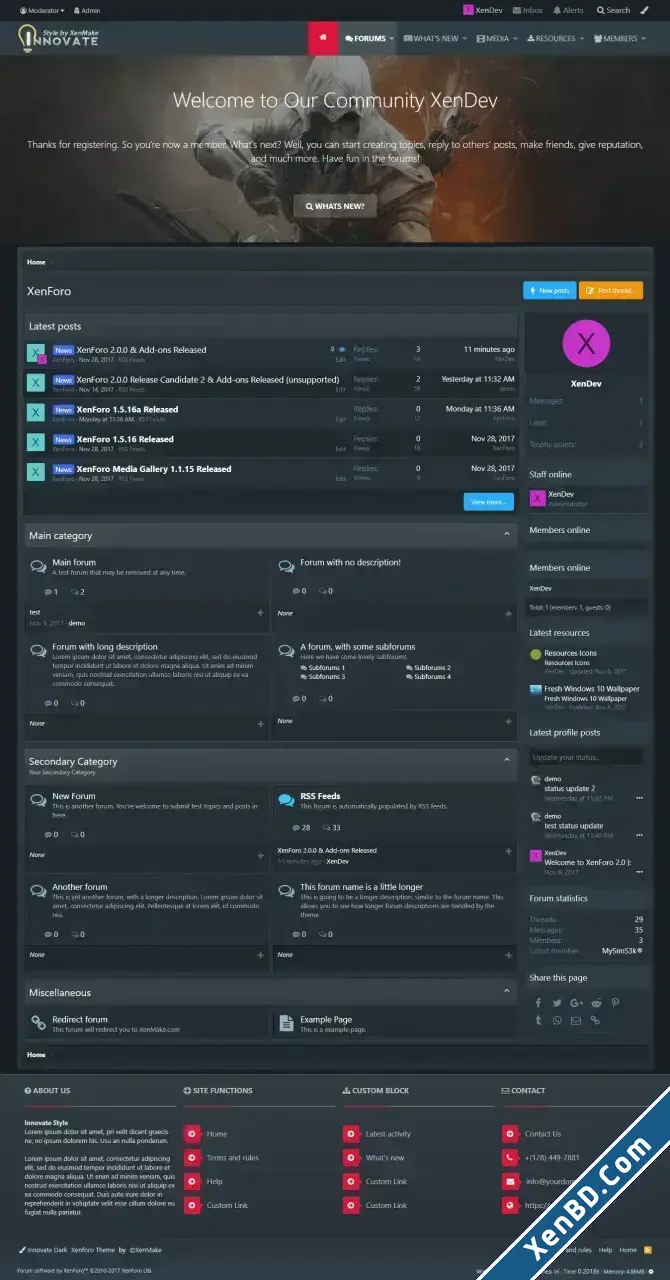Click the red phone icon under Contact
Screen dimensions: 670x1280
509,1157
